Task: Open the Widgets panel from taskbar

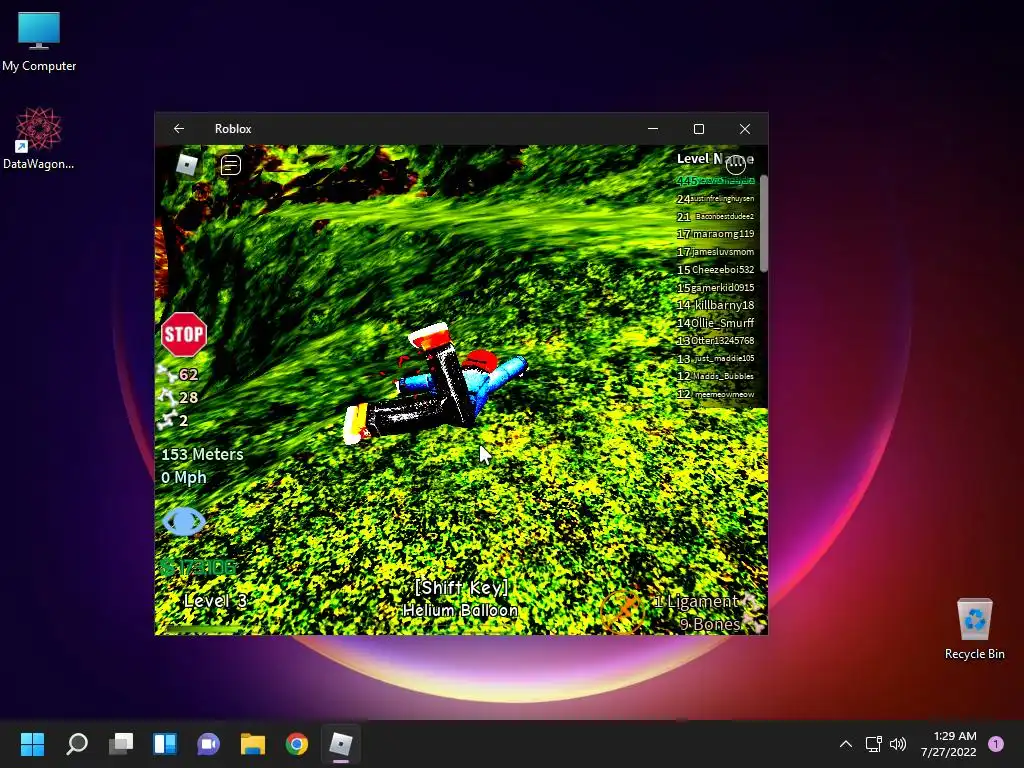Action: pos(165,744)
